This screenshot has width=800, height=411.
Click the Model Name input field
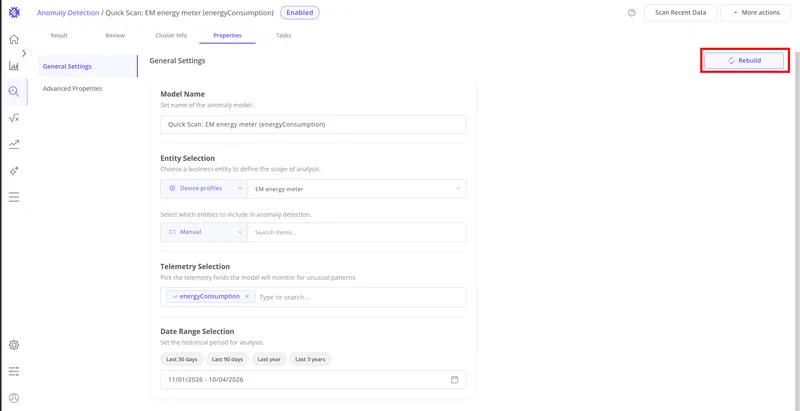tap(313, 124)
